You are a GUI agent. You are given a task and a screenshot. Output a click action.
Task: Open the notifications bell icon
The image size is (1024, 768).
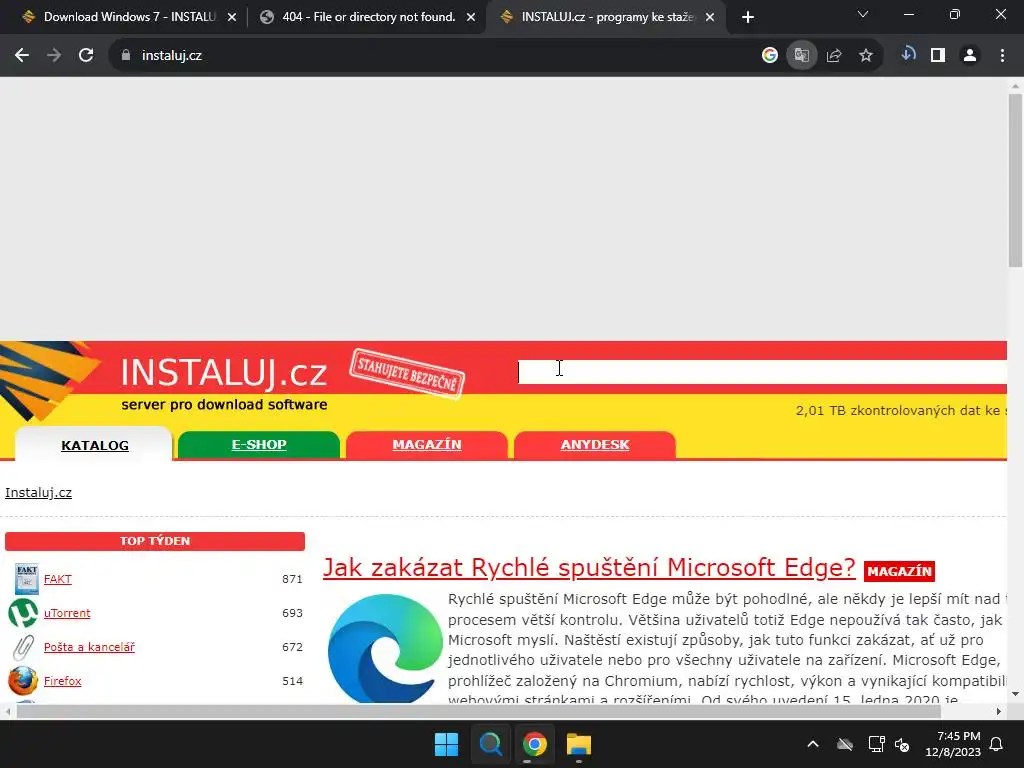coord(997,744)
